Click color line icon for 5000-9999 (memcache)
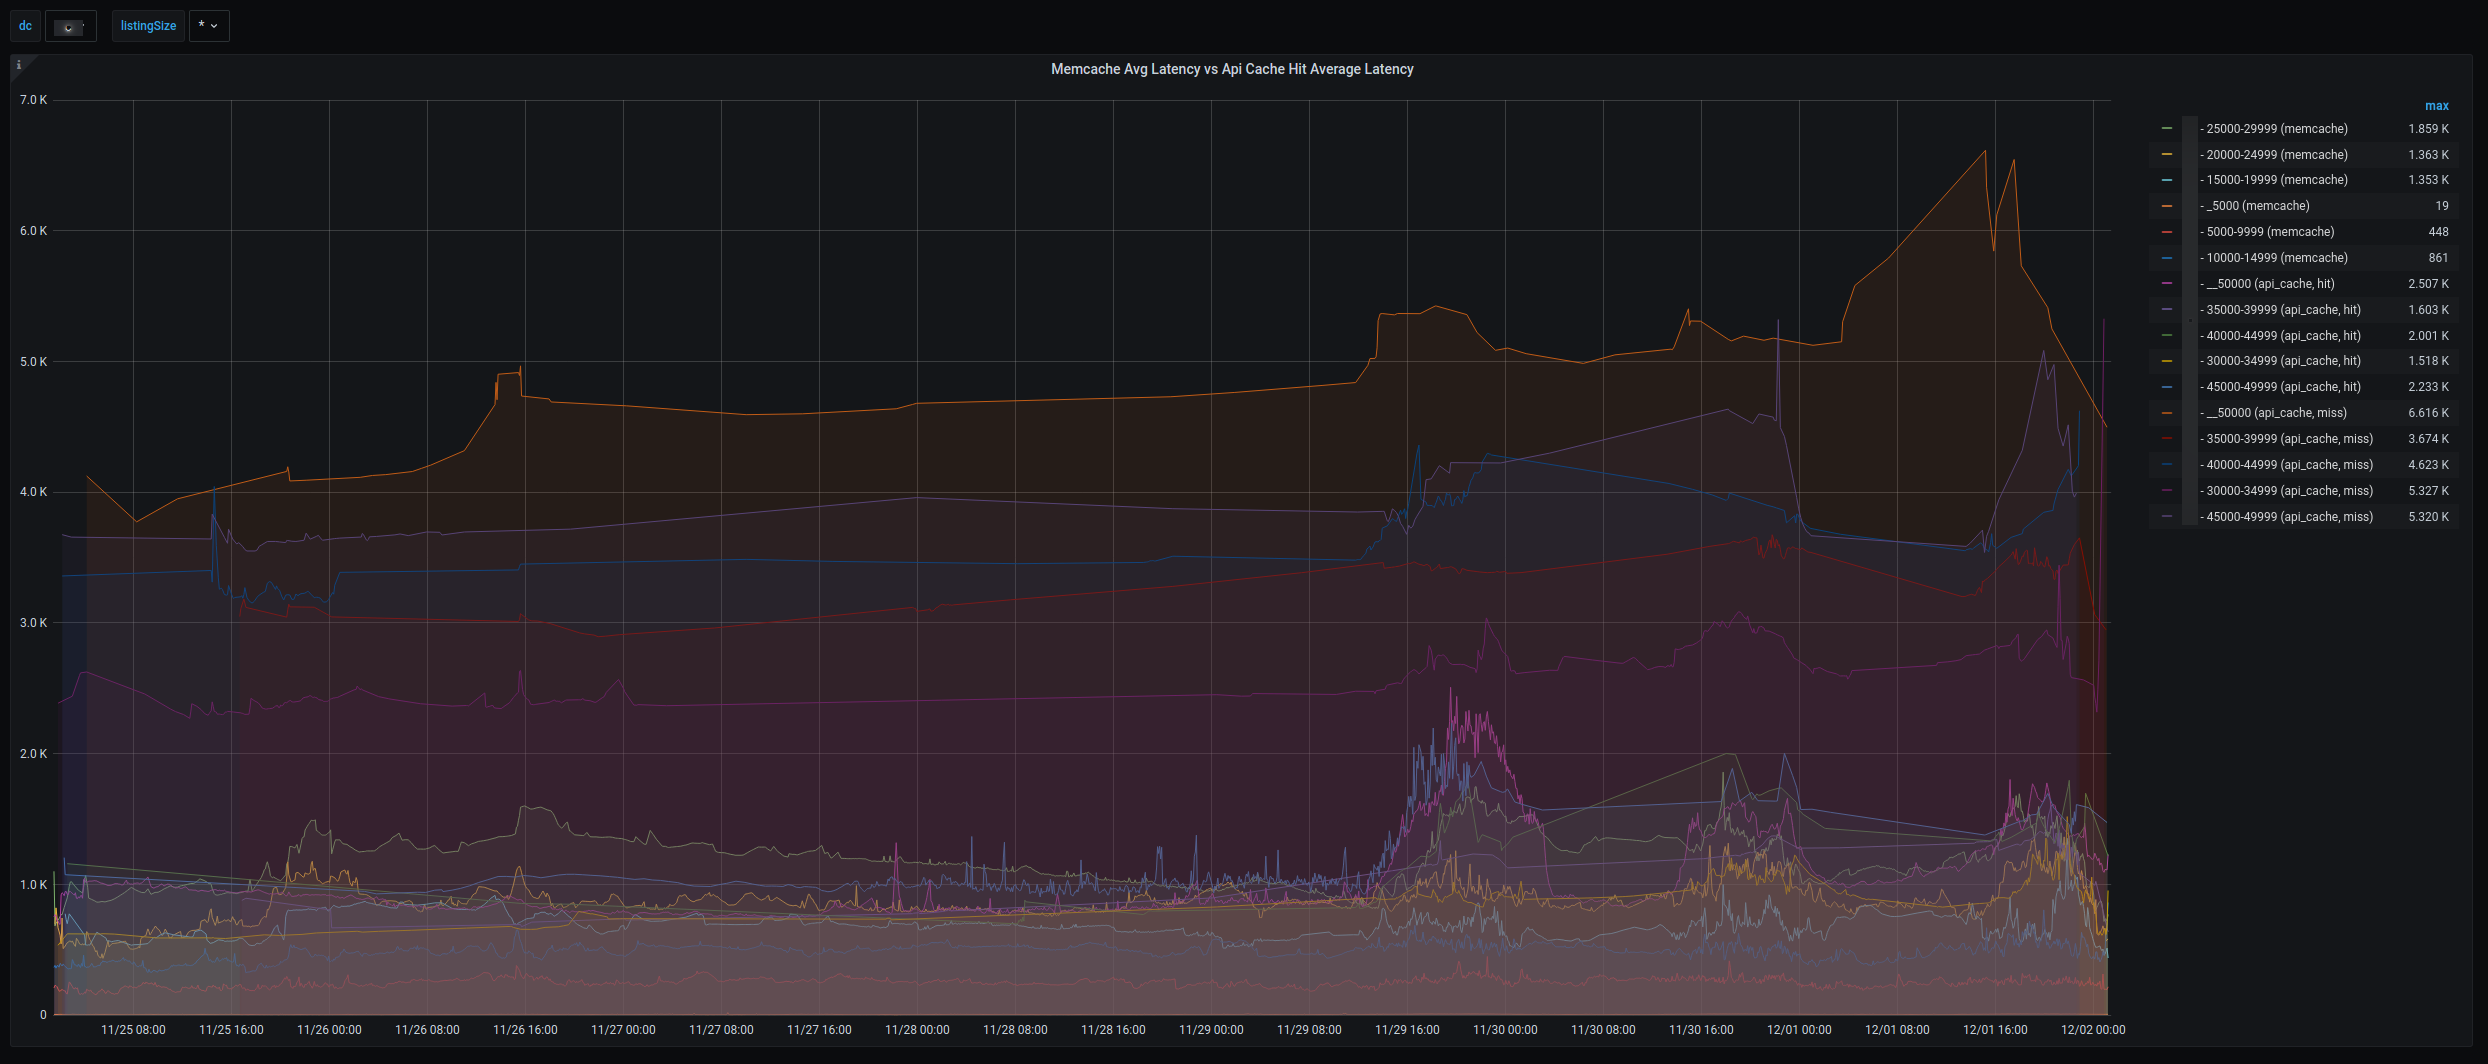 tap(2167, 232)
